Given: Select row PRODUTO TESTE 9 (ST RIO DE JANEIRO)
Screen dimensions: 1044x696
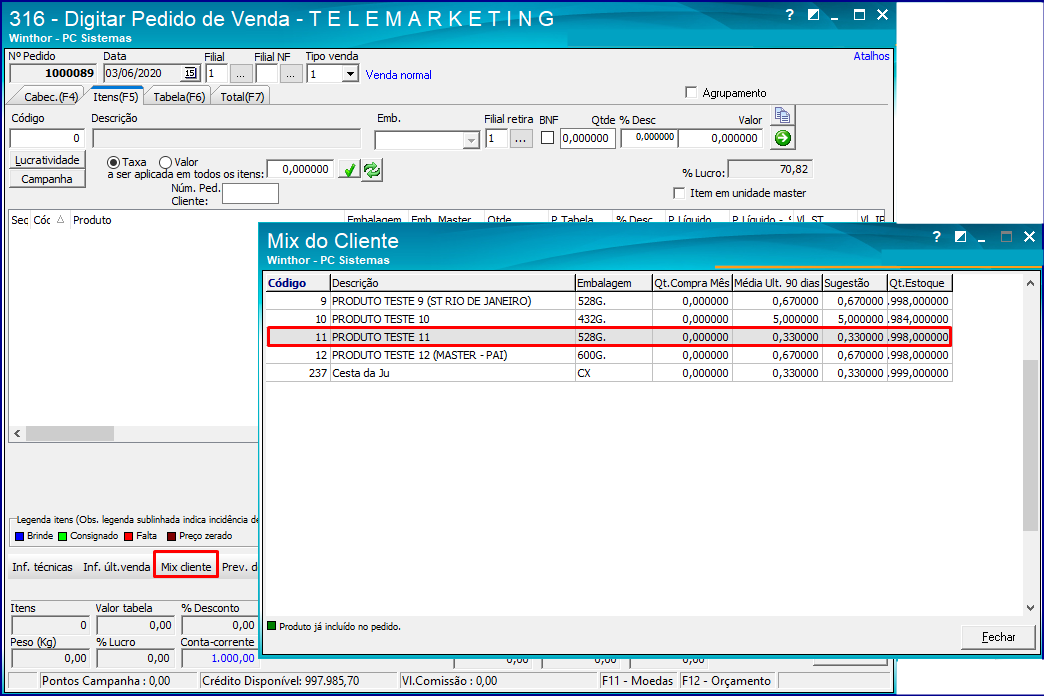Looking at the screenshot, I should (x=609, y=301).
